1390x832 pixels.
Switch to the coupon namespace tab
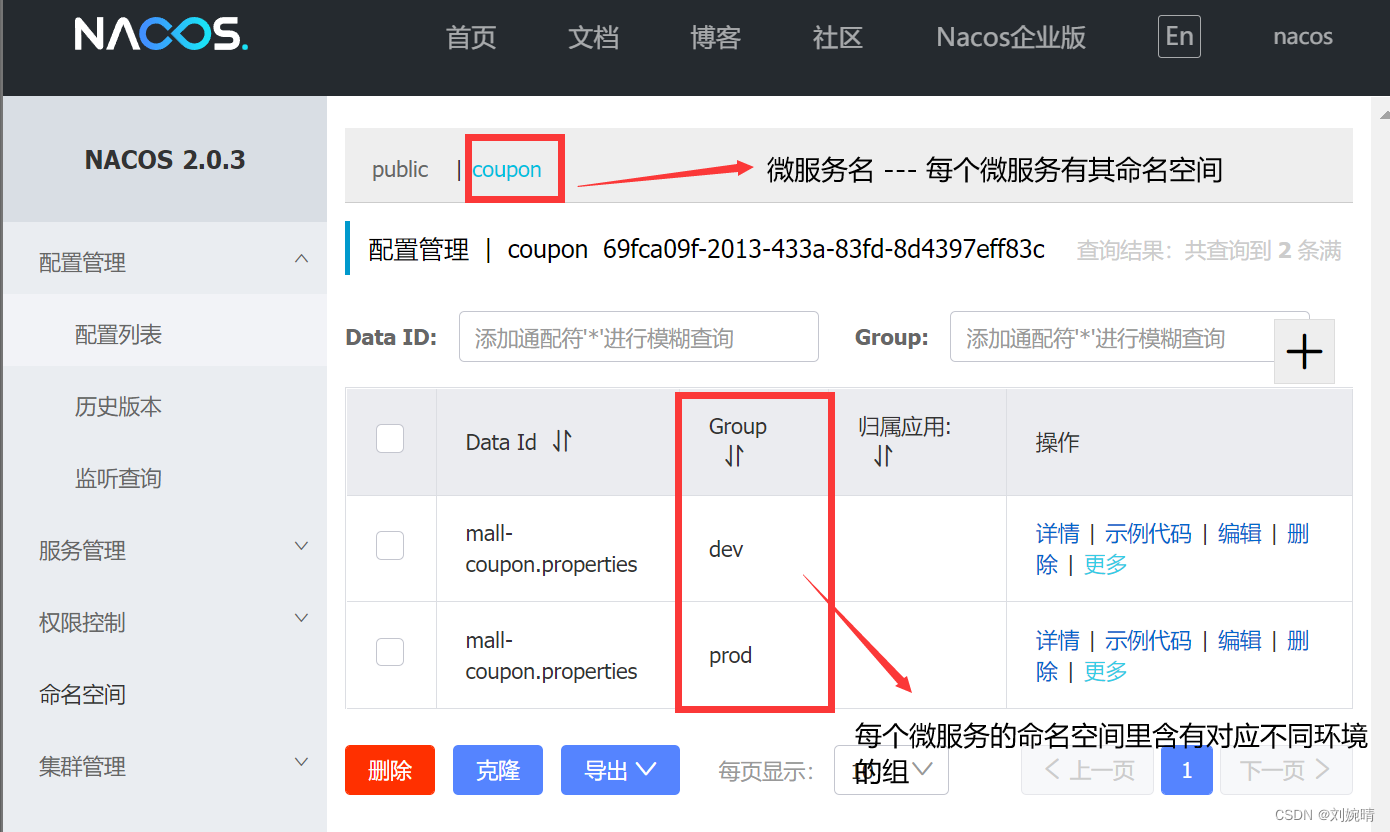507,170
